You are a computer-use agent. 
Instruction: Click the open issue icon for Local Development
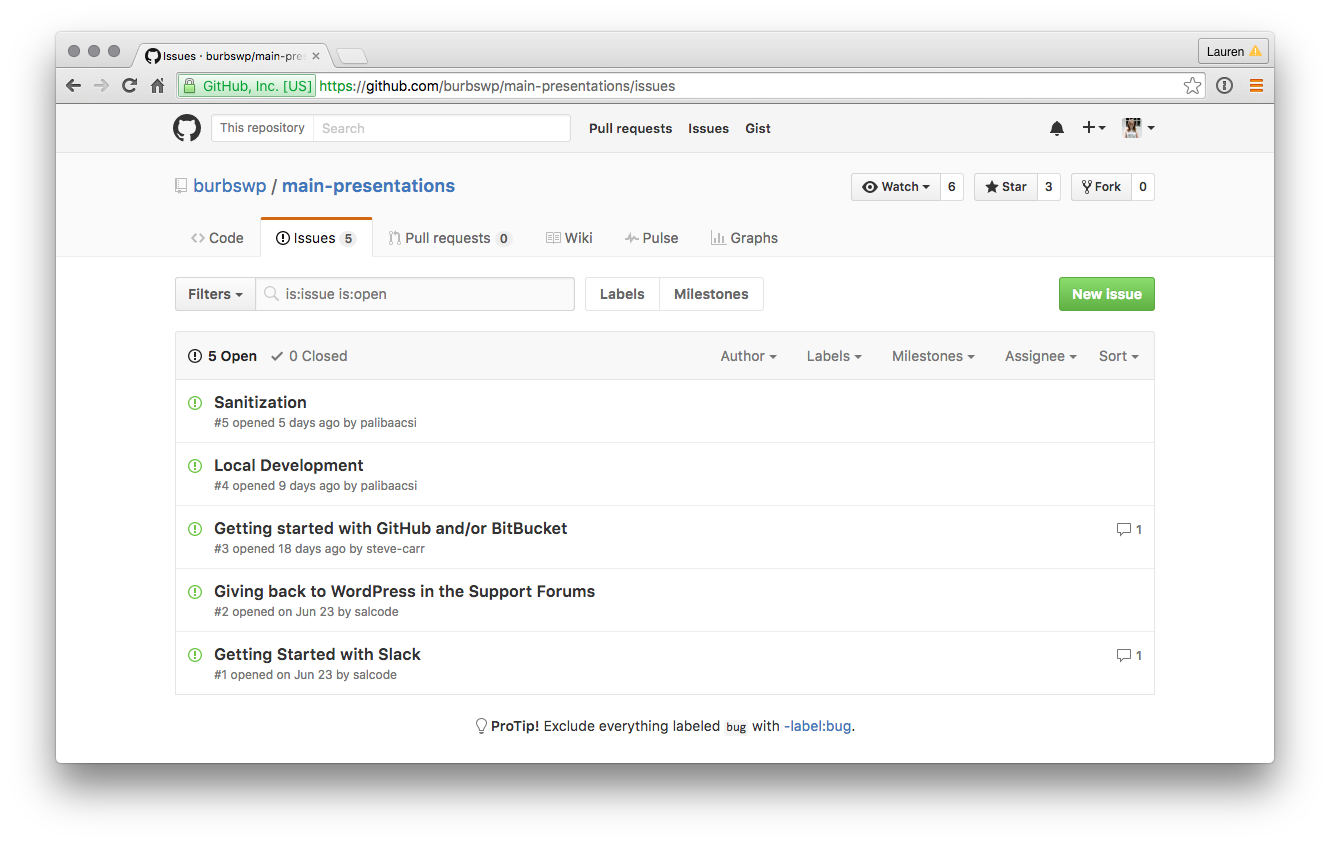pos(195,466)
